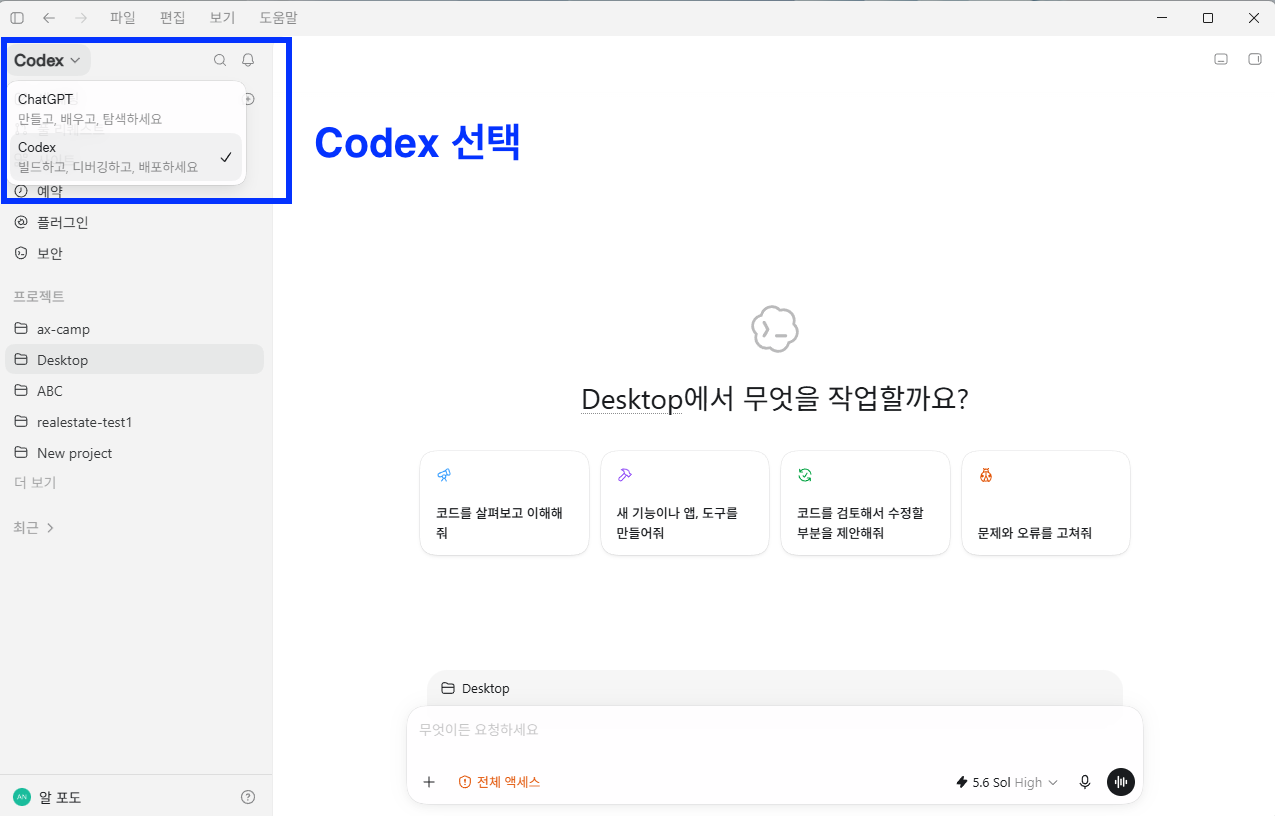Open the 5.6 Sol High model dropdown

click(x=1007, y=782)
